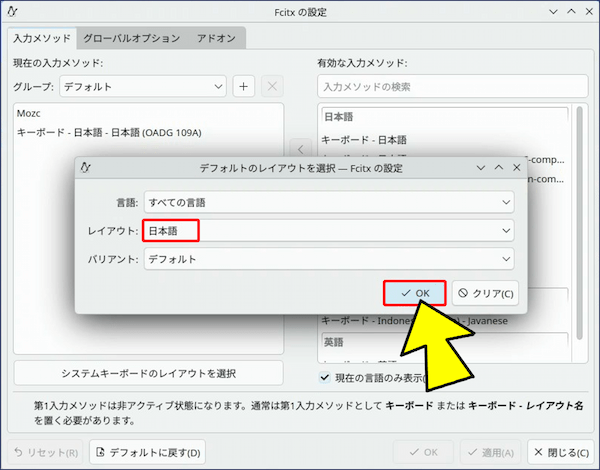
Task: Click the Fcitx icon in dialog title bar
Action: (87, 168)
